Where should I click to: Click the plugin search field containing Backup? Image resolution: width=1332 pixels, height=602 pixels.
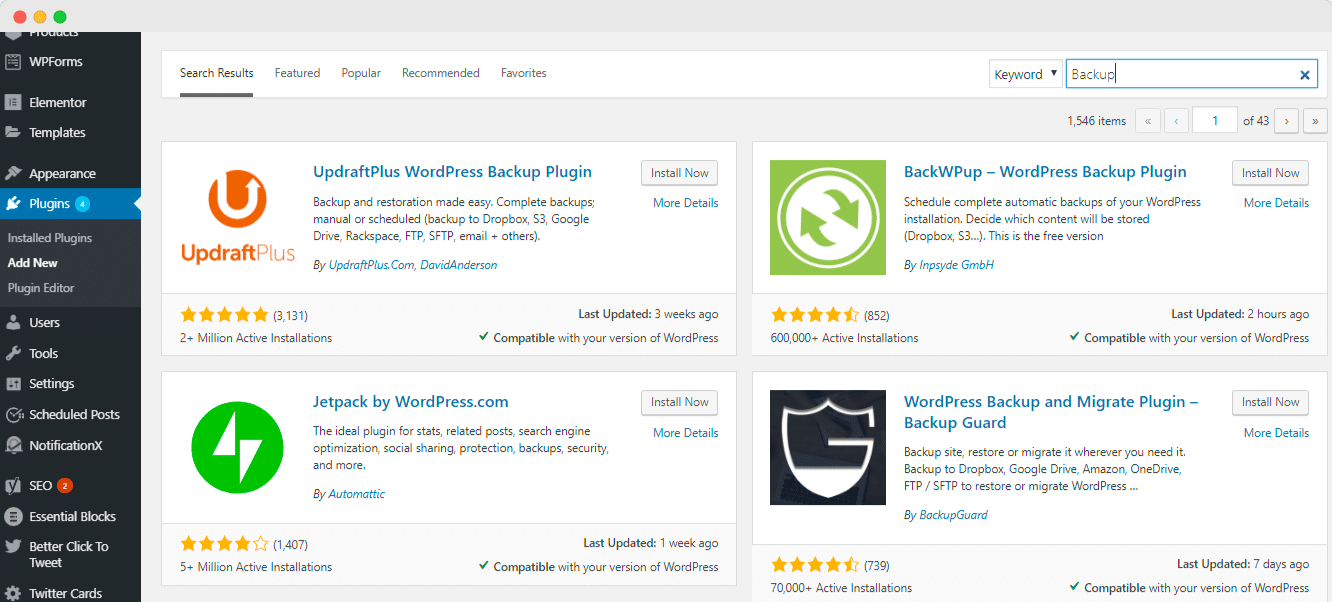click(x=1192, y=74)
